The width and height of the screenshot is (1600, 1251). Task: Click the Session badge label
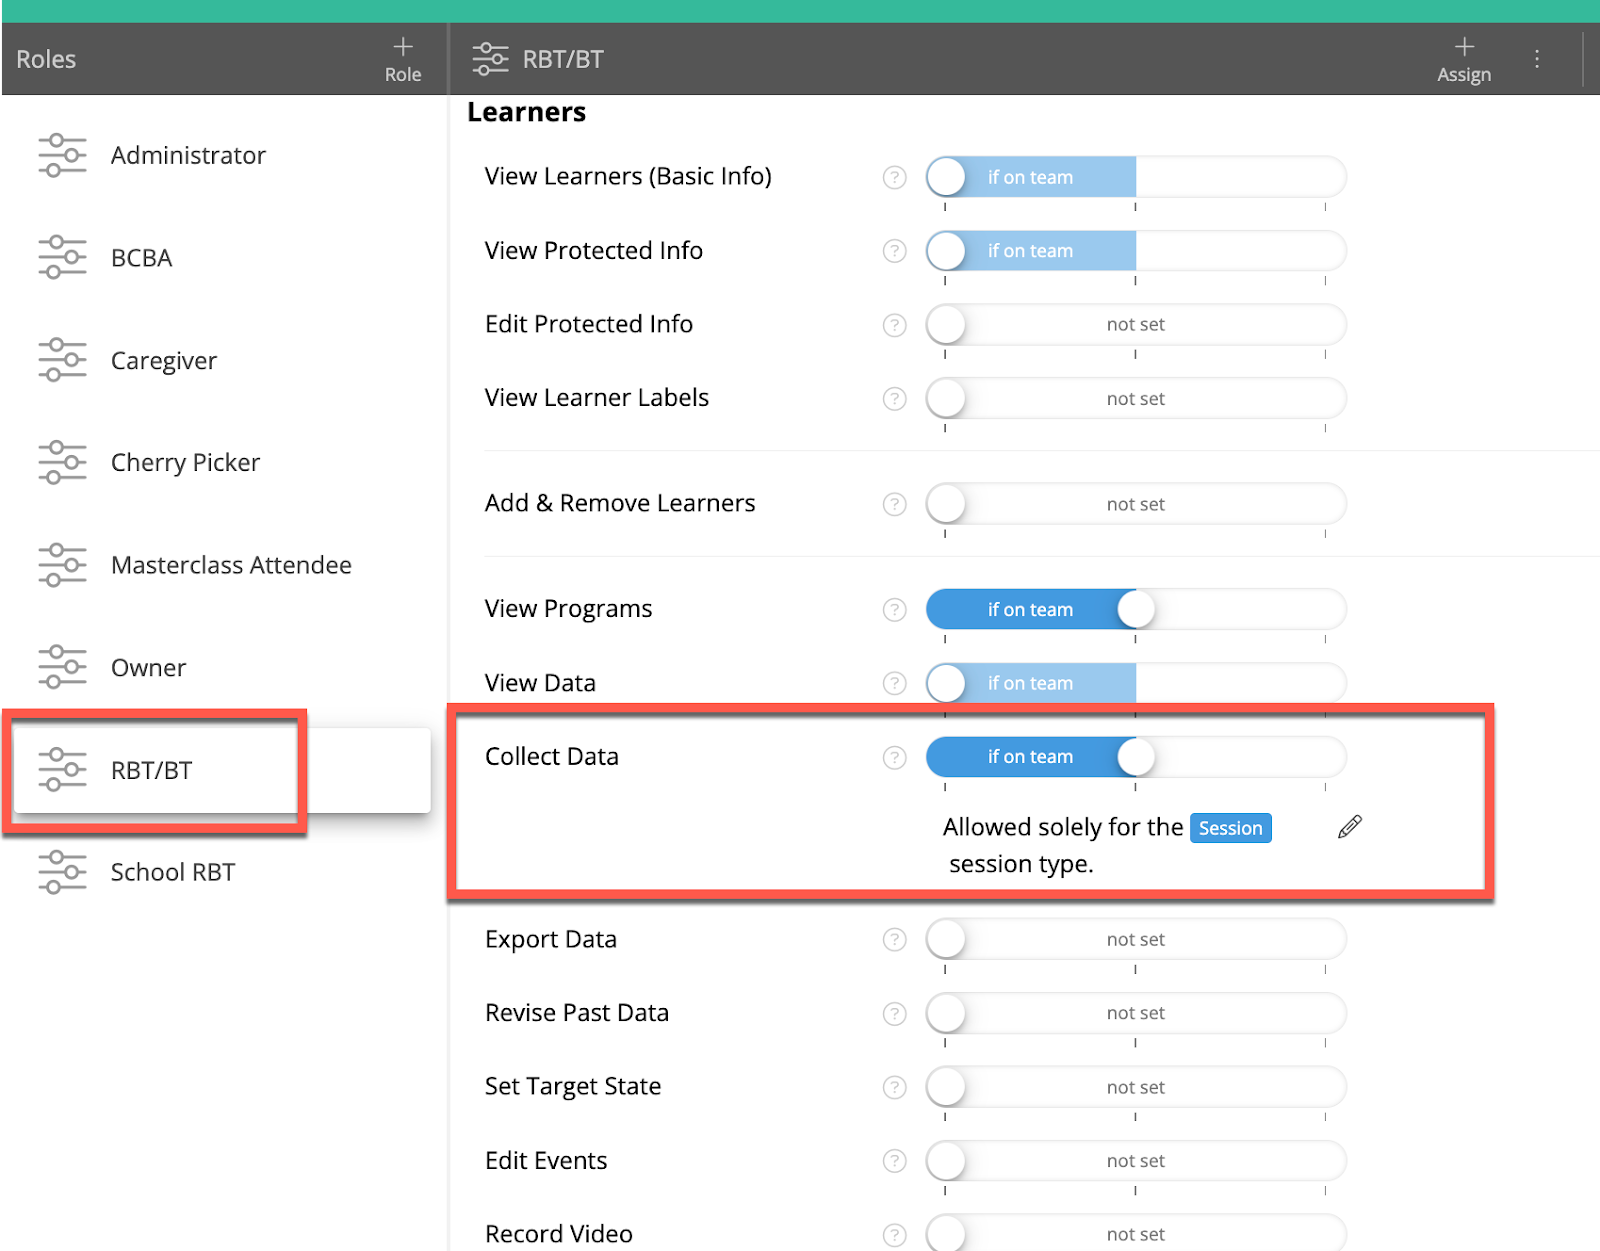pyautogui.click(x=1231, y=828)
